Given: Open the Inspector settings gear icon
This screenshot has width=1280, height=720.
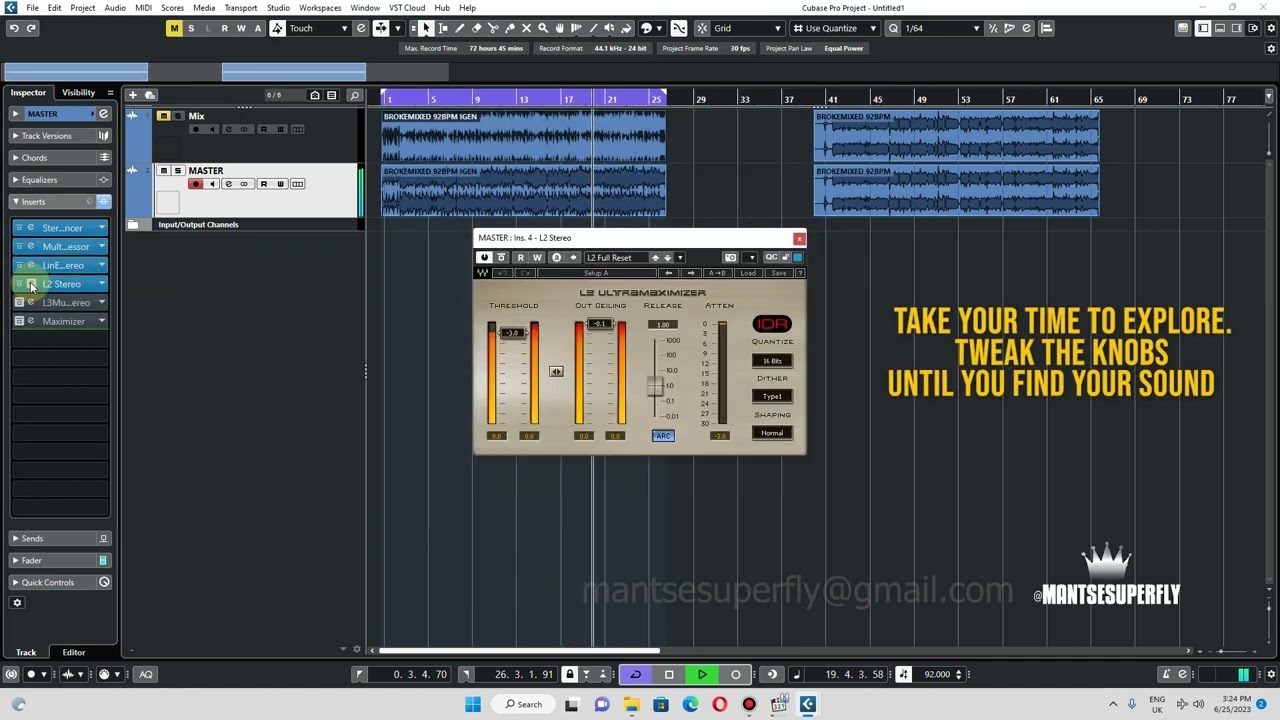Looking at the screenshot, I should click(17, 602).
